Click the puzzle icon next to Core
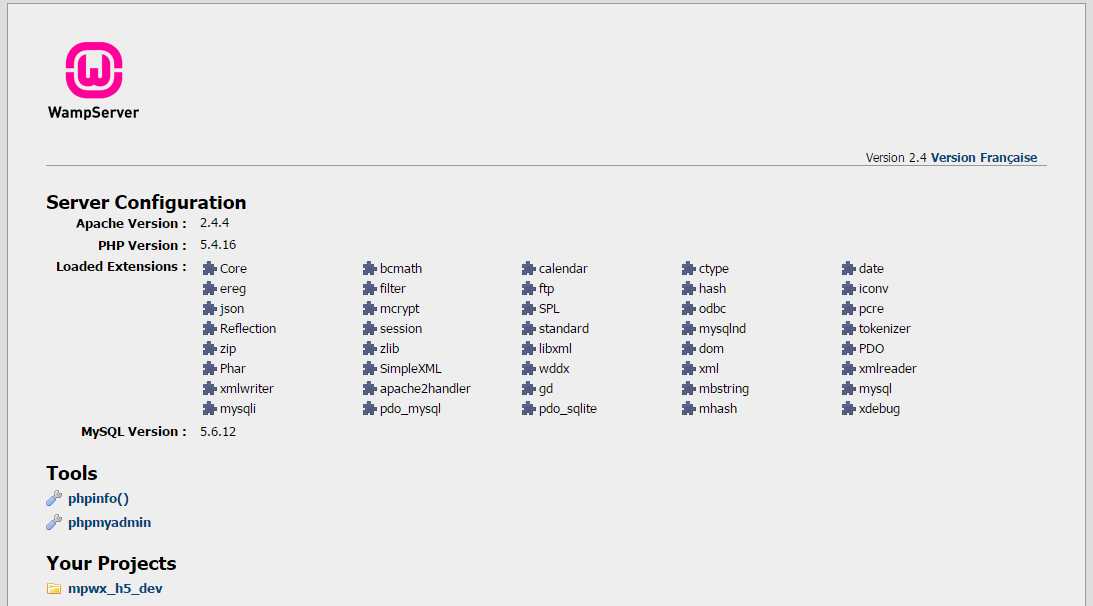 point(209,268)
